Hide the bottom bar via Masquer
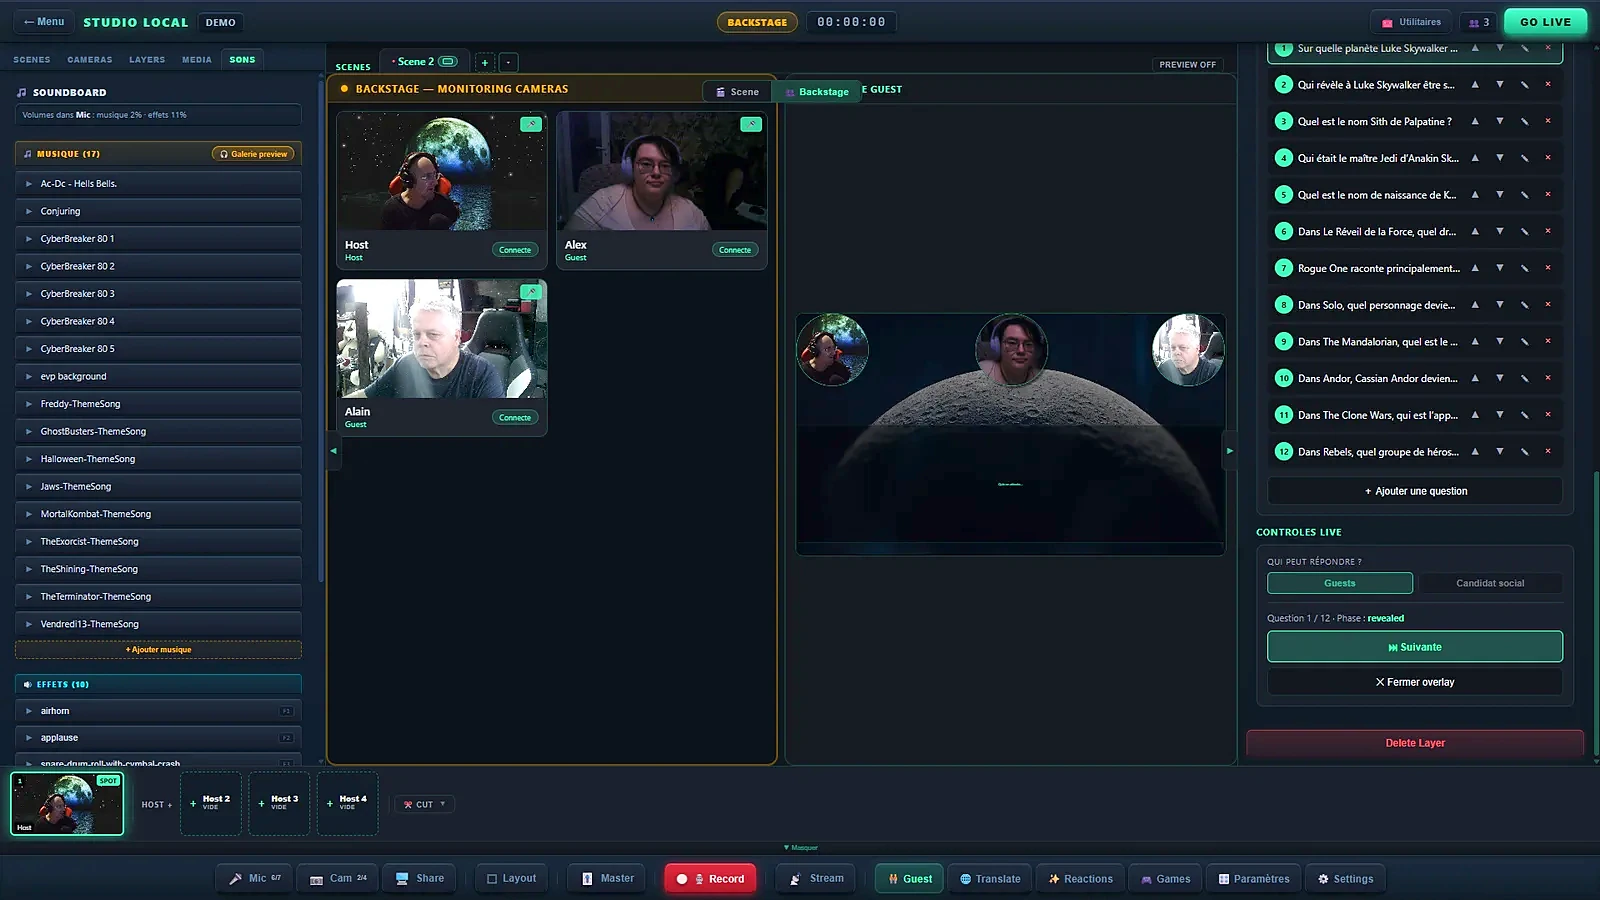 point(800,847)
